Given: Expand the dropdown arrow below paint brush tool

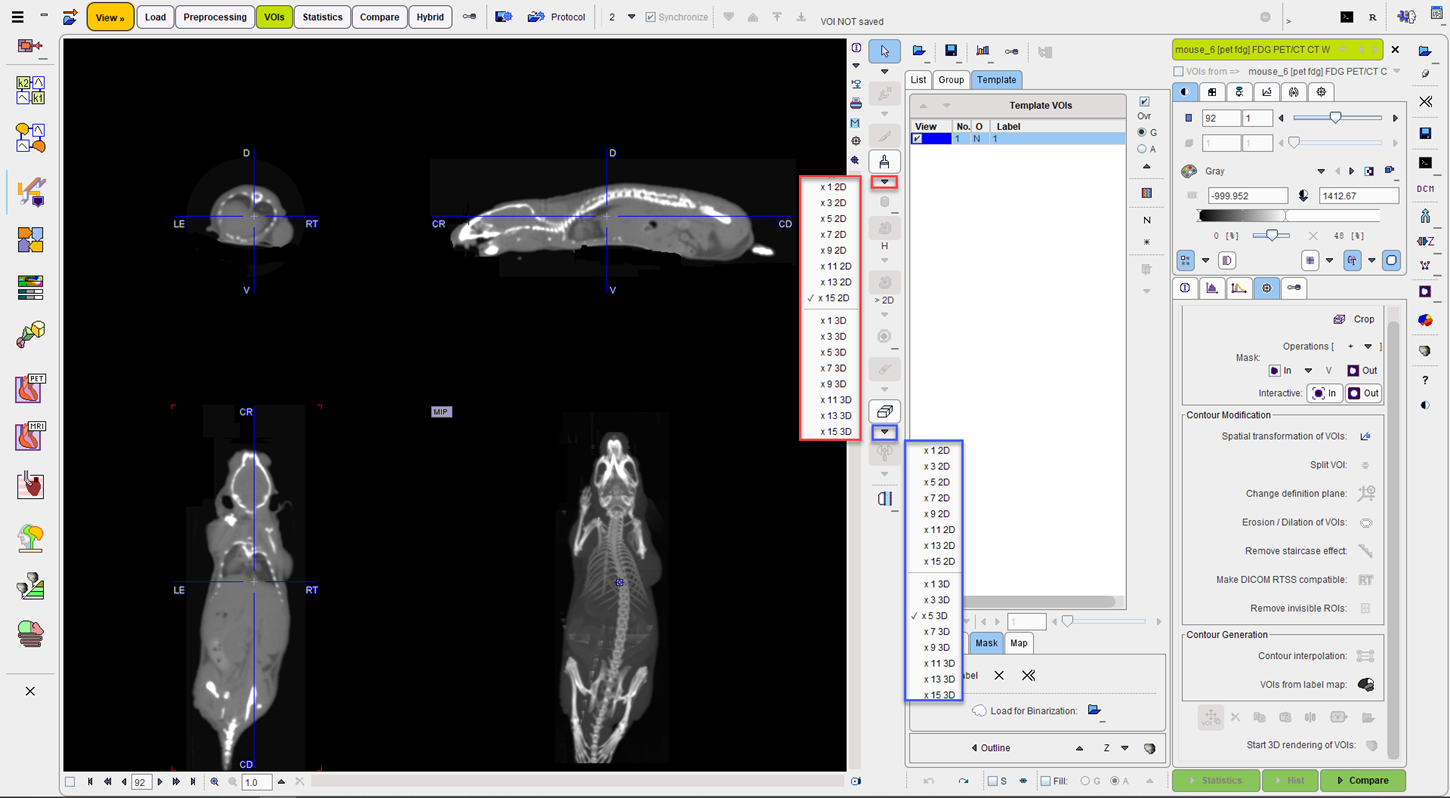Looking at the screenshot, I should [x=884, y=182].
